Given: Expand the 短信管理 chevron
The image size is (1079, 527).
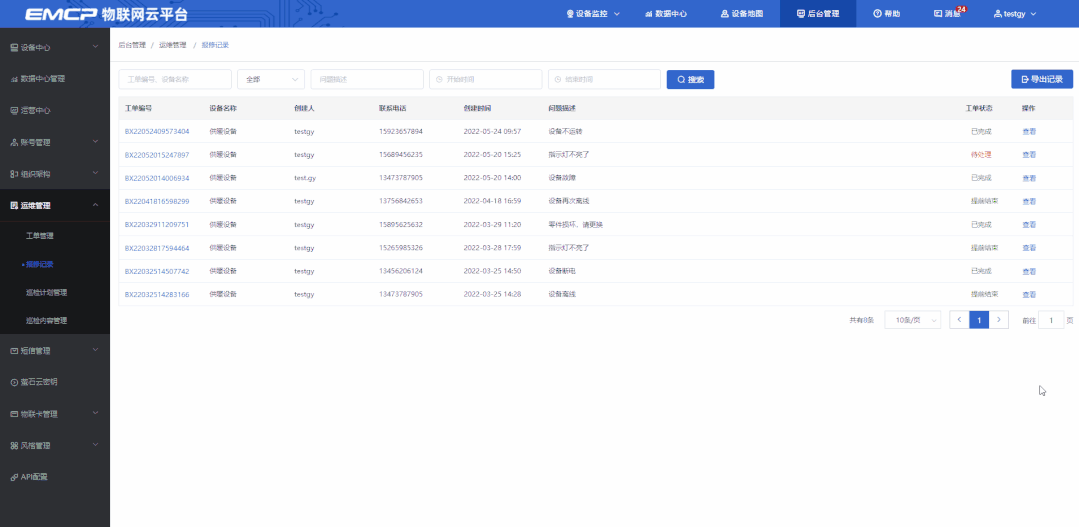Looking at the screenshot, I should click(x=96, y=350).
